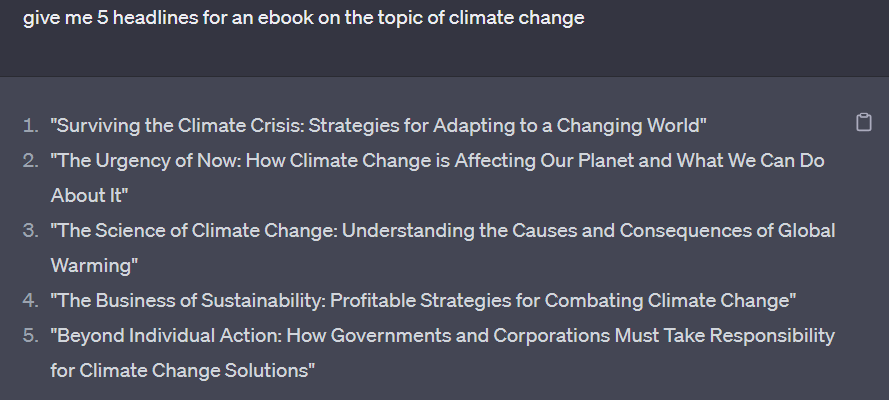The image size is (889, 400).
Task: Click list number 5 in the response
Action: pyautogui.click(x=31, y=335)
